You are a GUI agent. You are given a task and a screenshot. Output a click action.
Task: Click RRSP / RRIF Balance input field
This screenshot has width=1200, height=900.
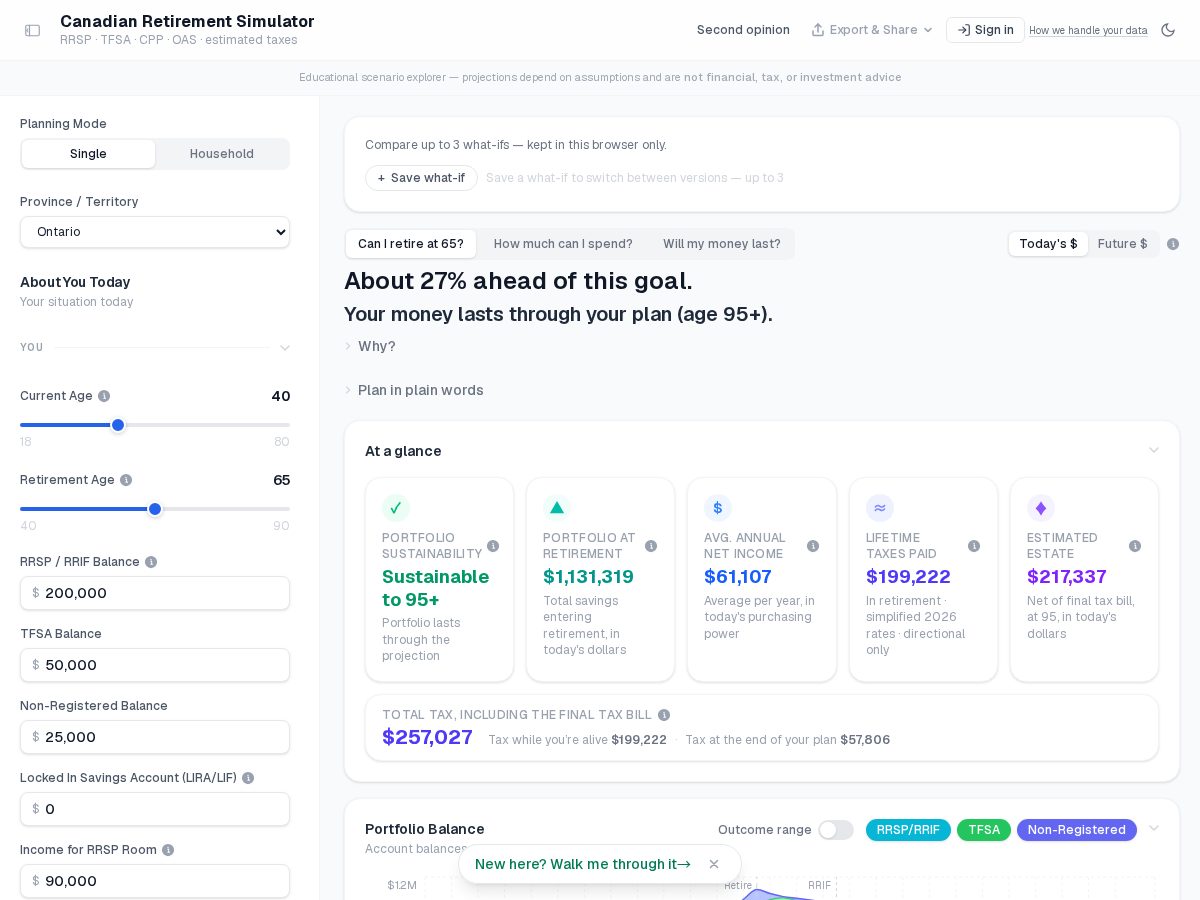(x=155, y=593)
